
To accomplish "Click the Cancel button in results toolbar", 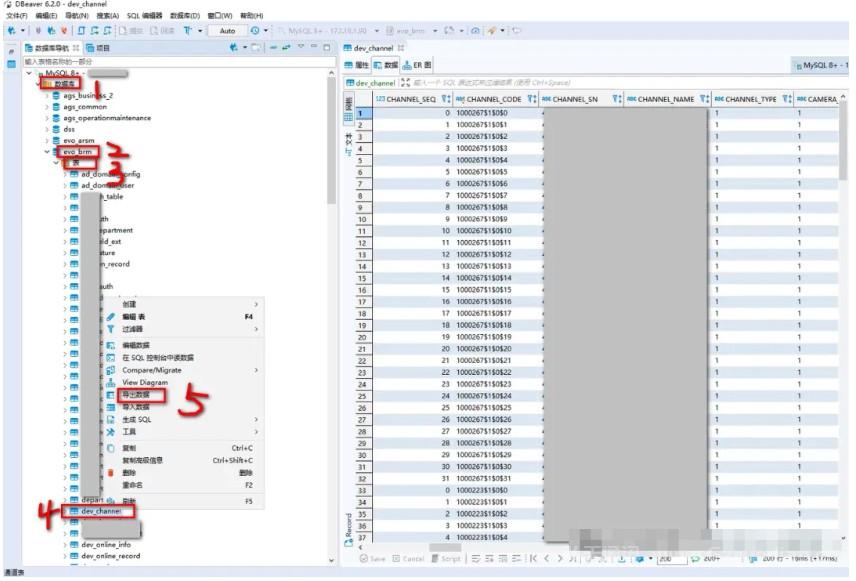I will point(410,558).
